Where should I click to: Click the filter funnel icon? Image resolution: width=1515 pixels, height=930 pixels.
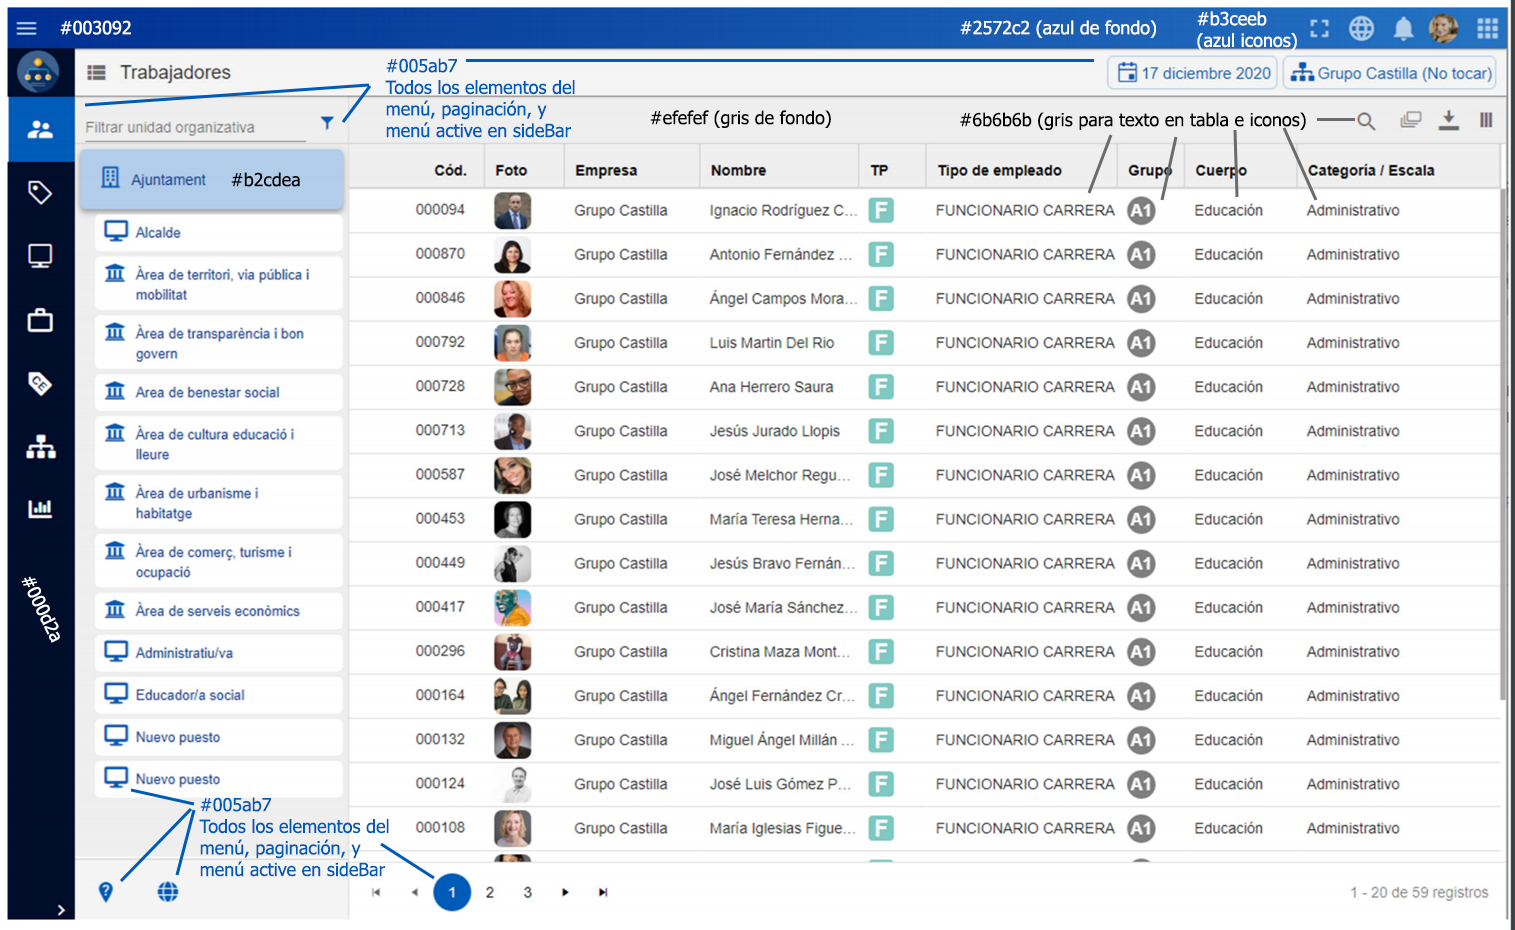(x=327, y=123)
